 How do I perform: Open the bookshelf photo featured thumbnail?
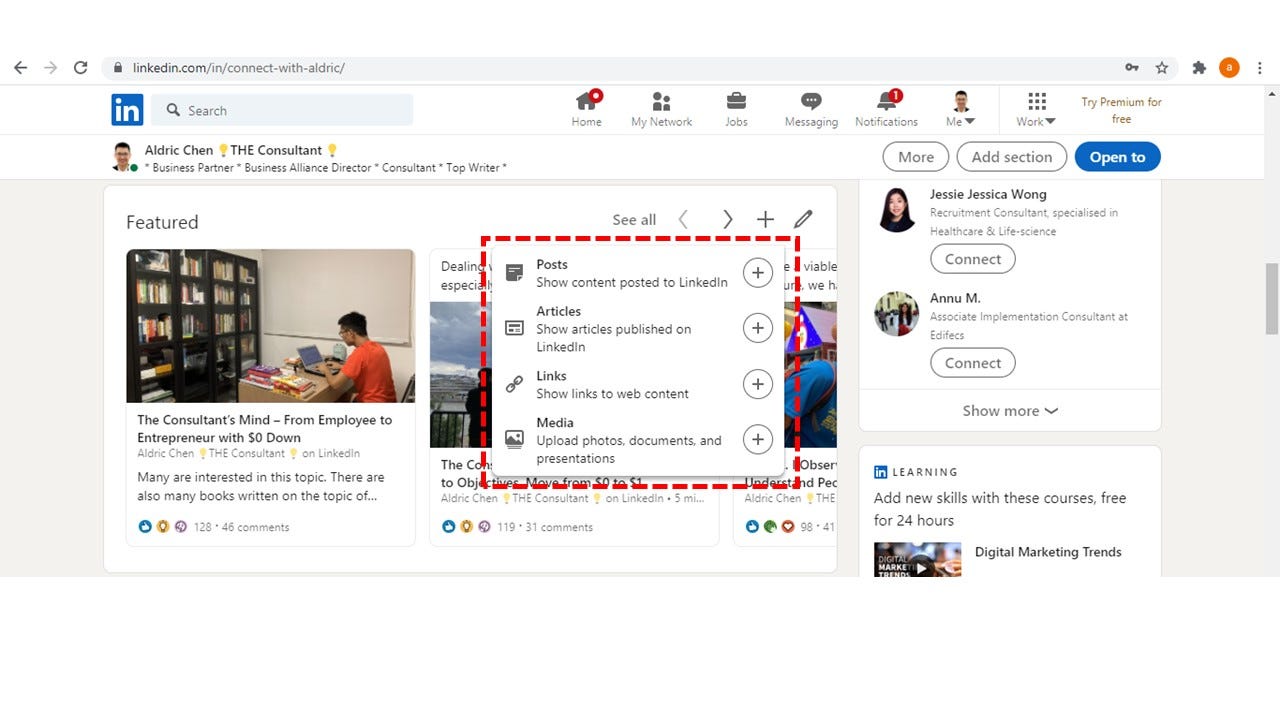click(x=270, y=326)
